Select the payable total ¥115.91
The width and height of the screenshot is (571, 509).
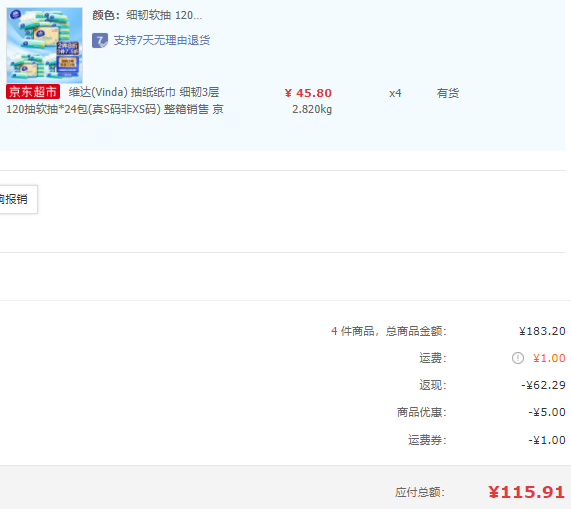click(526, 492)
